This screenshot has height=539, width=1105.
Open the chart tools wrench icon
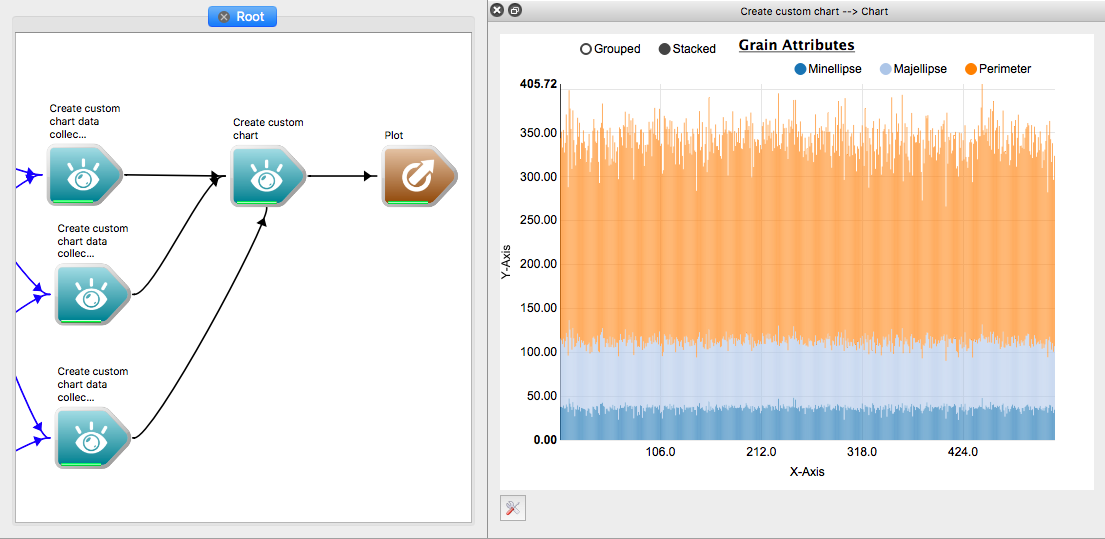[512, 508]
